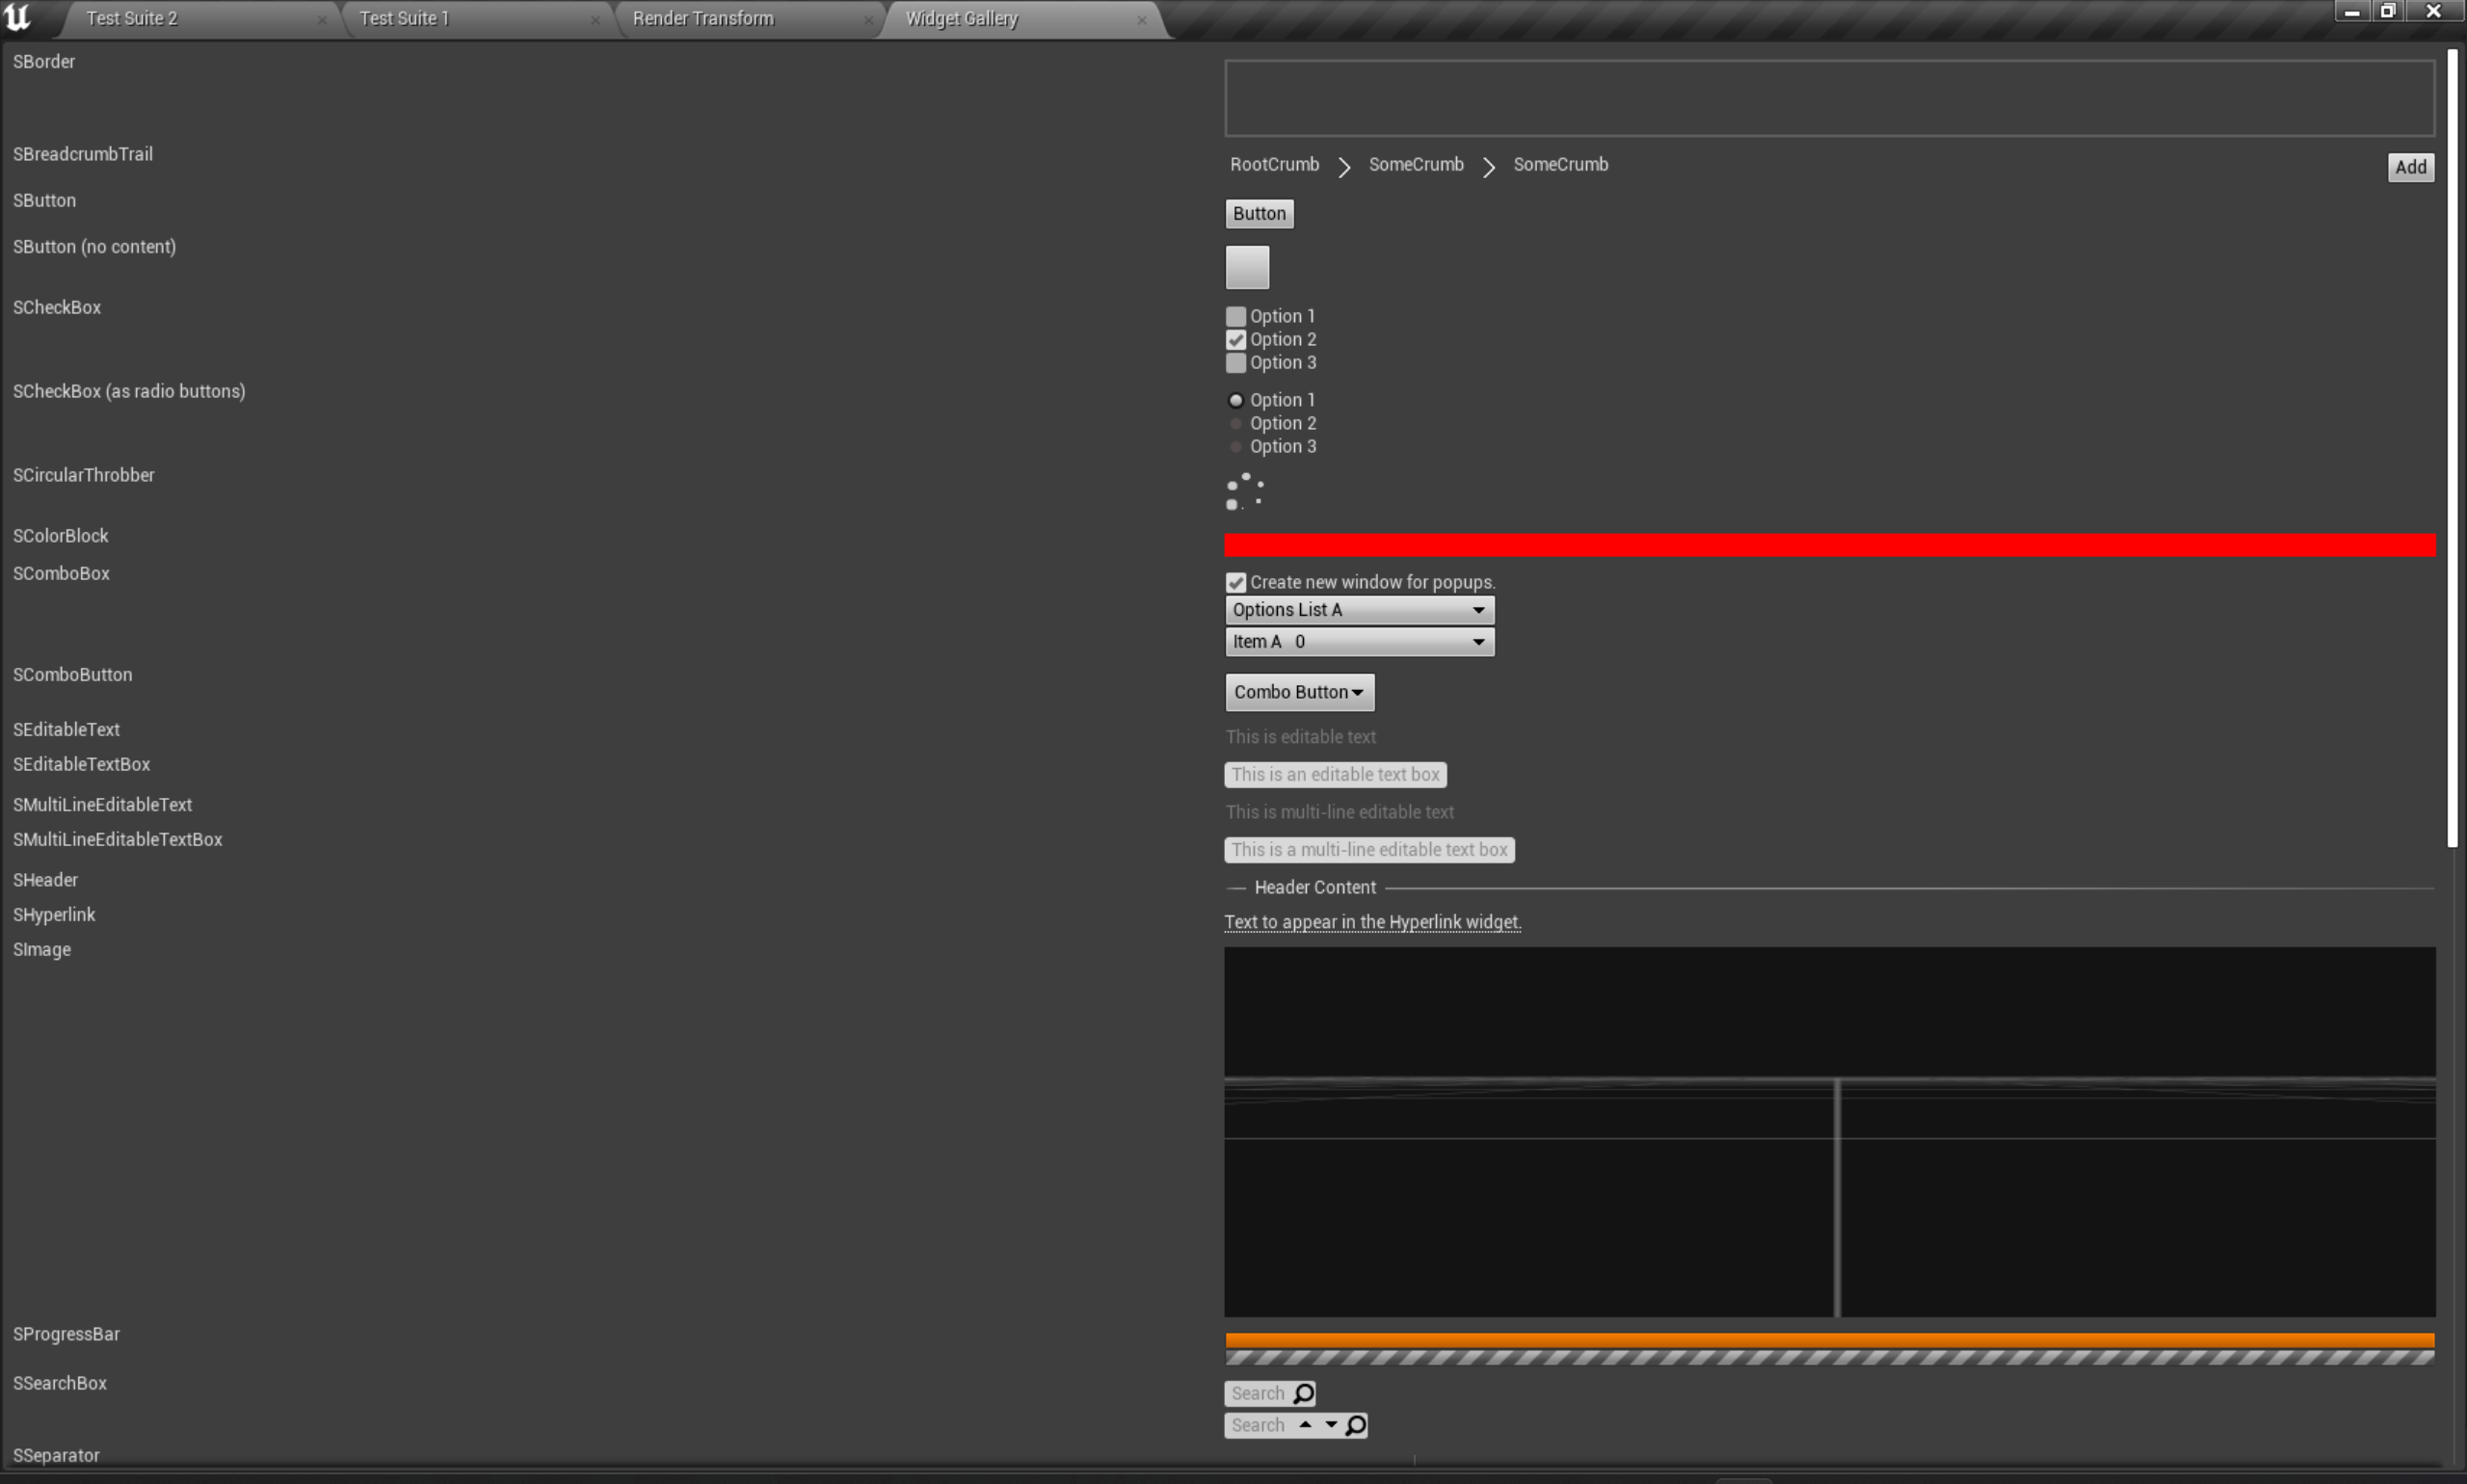Click magnifier icon in second search box
Screen dimensions: 2467x1484
(x=1355, y=1425)
